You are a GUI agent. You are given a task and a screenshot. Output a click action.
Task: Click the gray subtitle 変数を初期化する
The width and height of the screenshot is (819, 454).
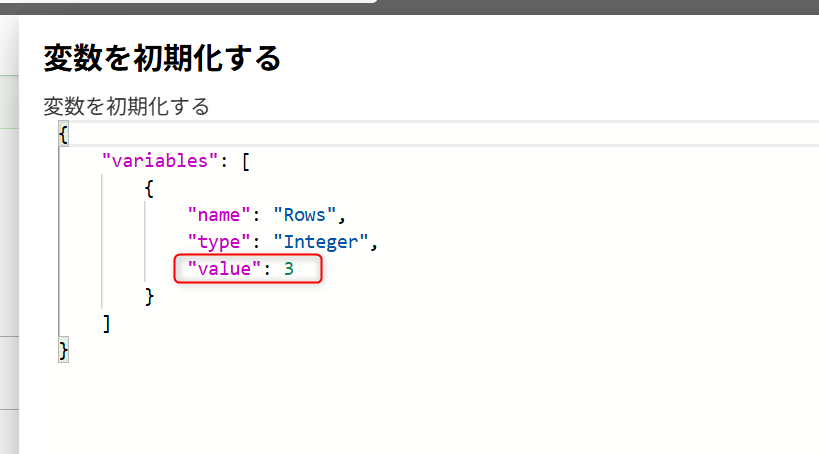(126, 107)
